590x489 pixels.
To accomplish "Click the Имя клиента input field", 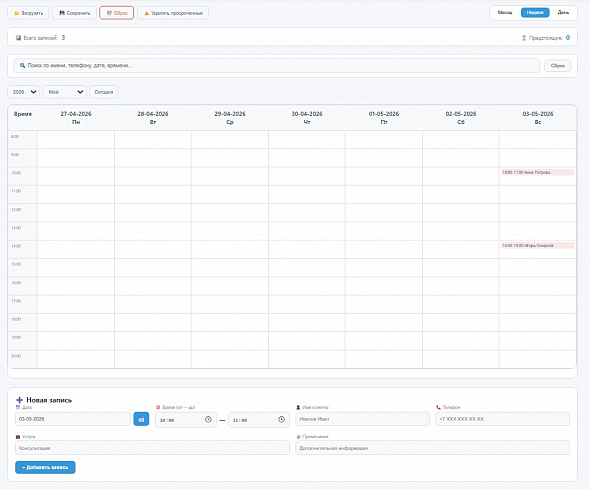I will (x=362, y=419).
